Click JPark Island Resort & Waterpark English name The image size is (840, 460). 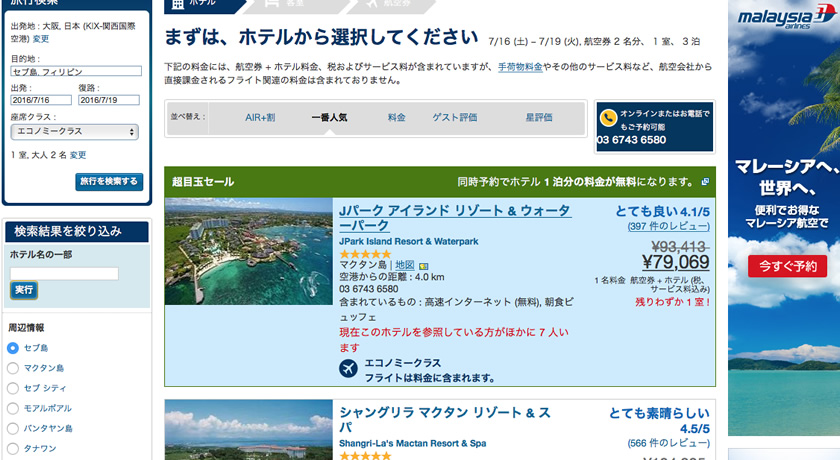pyautogui.click(x=409, y=242)
